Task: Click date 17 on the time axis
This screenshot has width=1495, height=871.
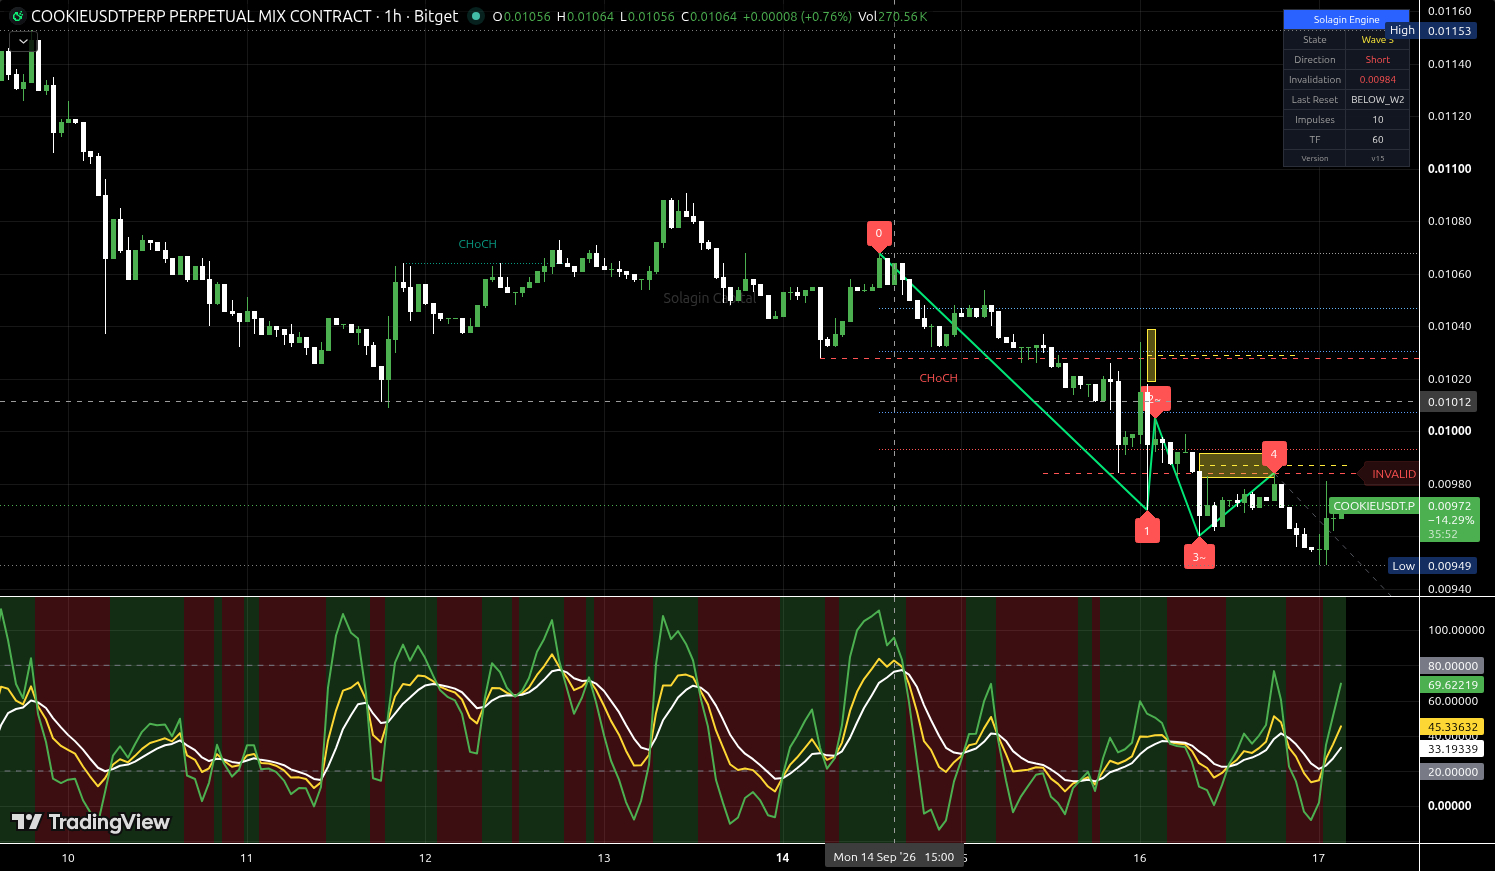Action: (x=1318, y=858)
